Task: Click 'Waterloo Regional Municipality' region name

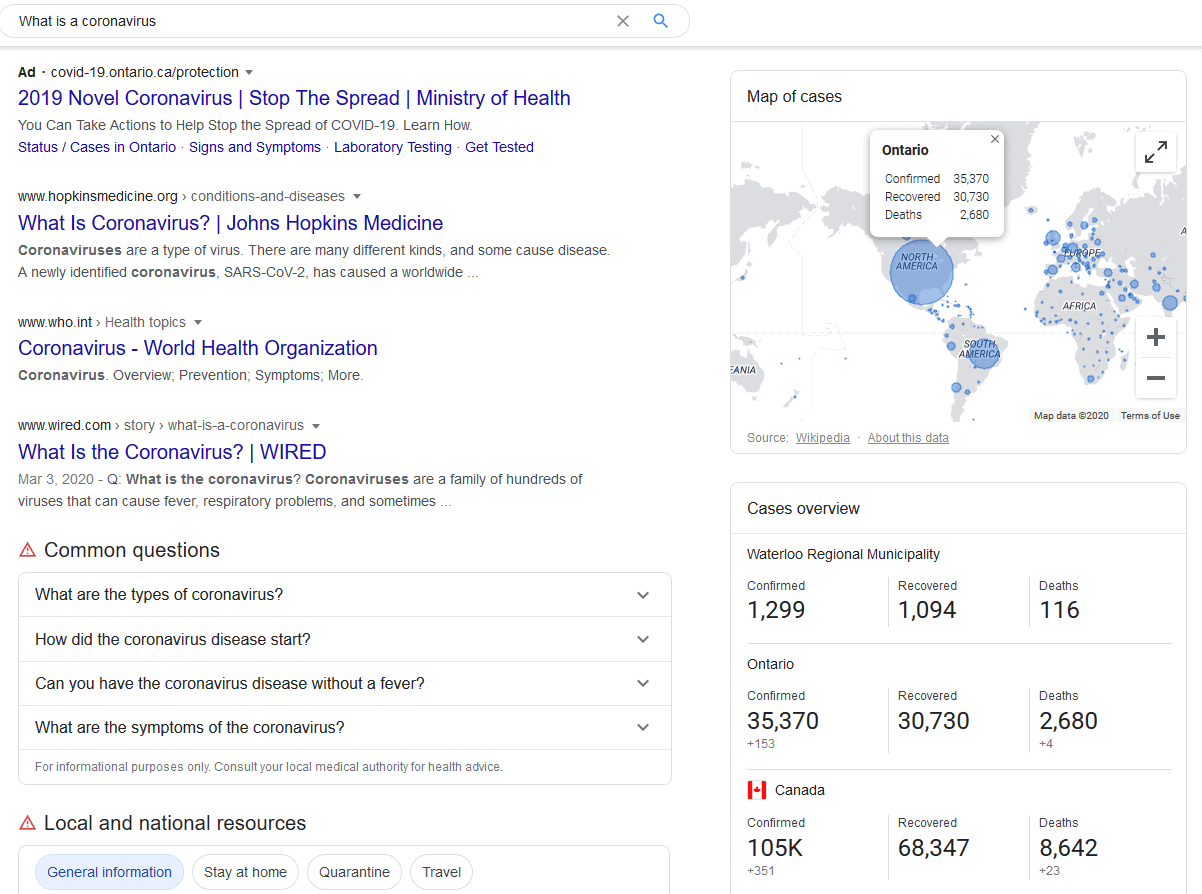Action: pyautogui.click(x=843, y=554)
